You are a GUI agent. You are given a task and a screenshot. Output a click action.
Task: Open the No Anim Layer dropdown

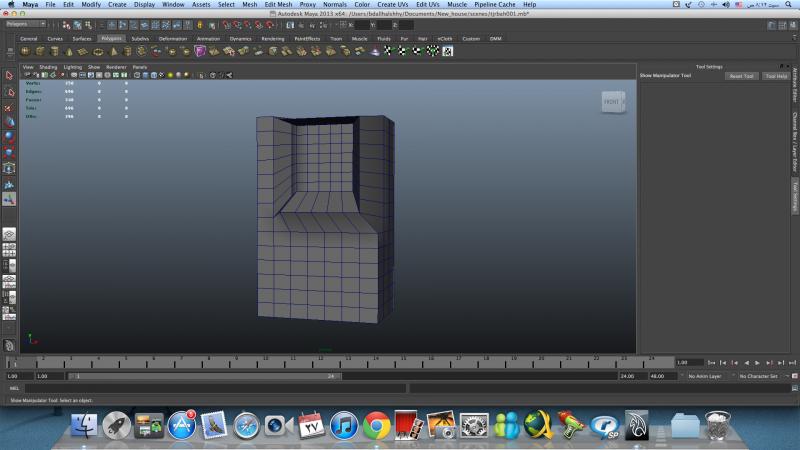tap(706, 376)
